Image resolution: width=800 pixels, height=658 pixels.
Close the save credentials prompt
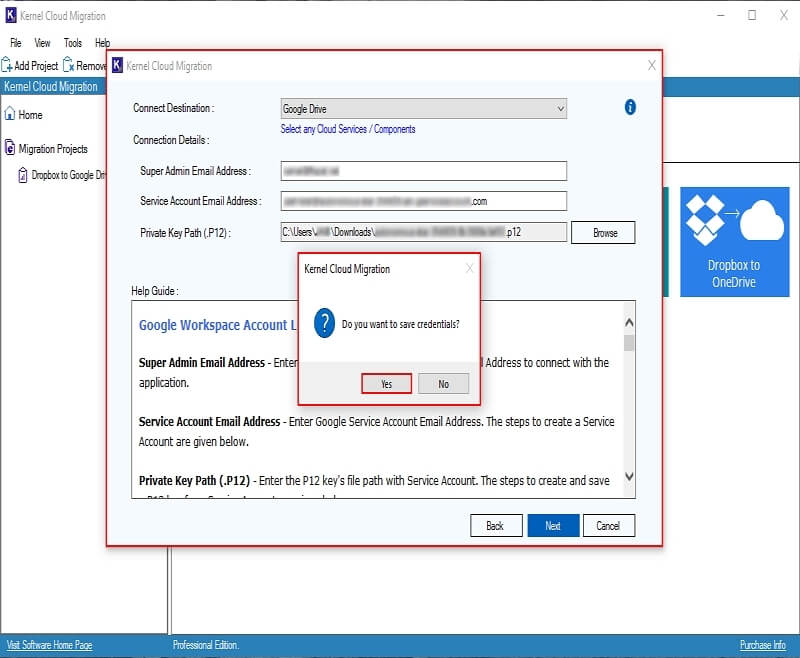point(469,268)
